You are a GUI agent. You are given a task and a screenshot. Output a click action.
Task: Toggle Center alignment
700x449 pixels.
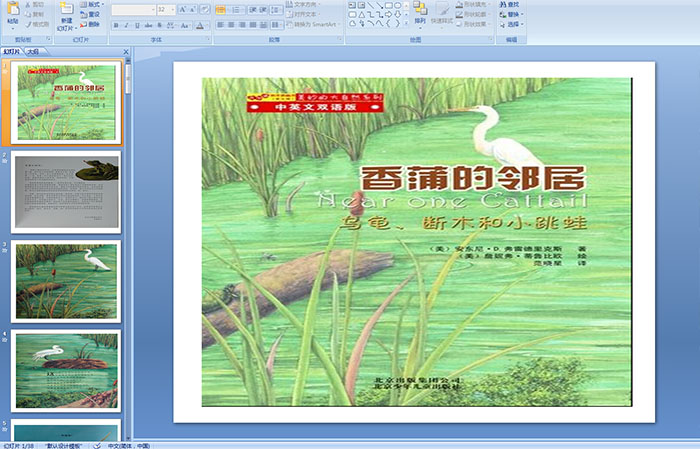coord(231,25)
